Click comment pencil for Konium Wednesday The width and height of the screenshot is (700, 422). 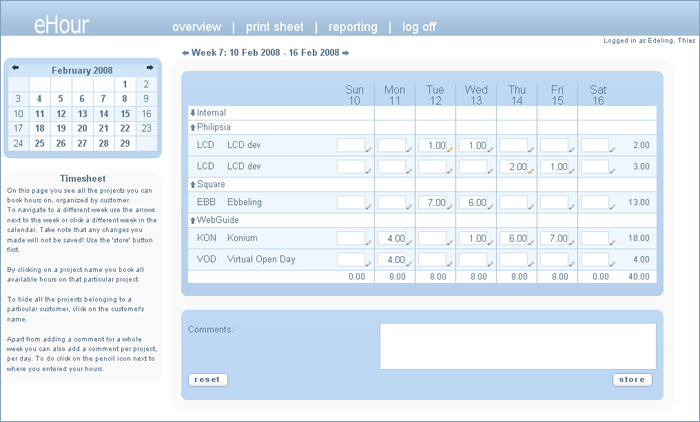click(490, 242)
